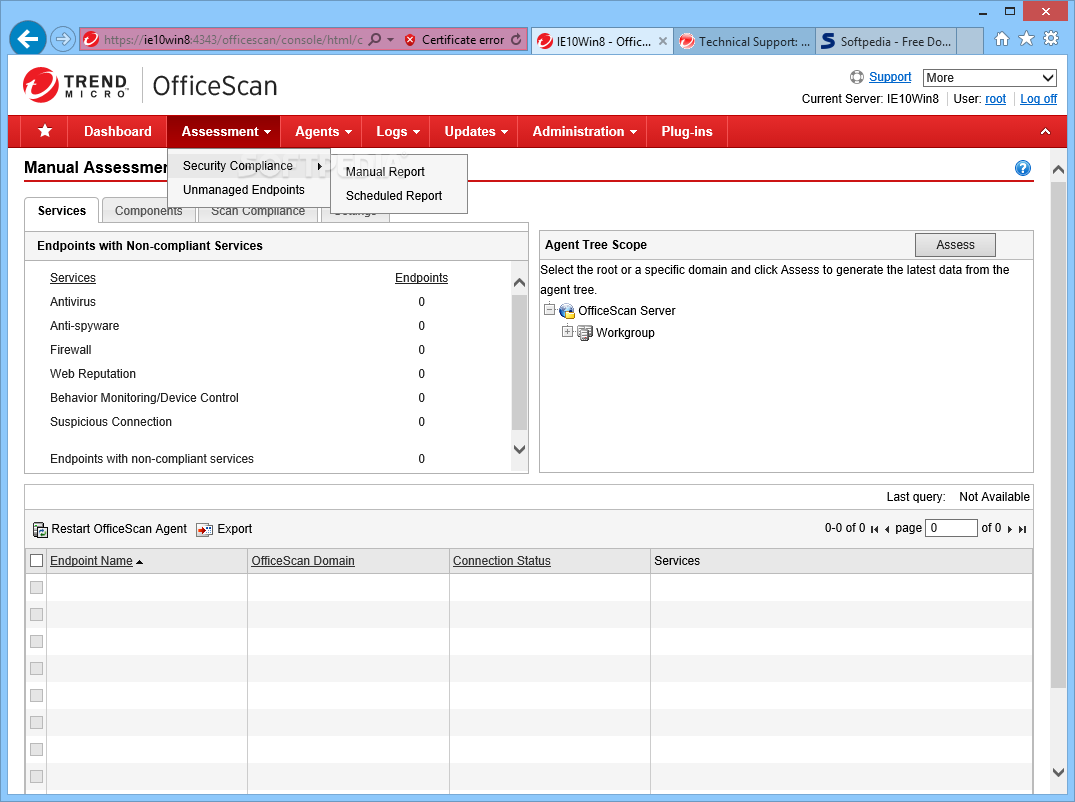Image resolution: width=1075 pixels, height=802 pixels.
Task: Tick the sixth row checkbox in endpoint table
Action: click(37, 722)
